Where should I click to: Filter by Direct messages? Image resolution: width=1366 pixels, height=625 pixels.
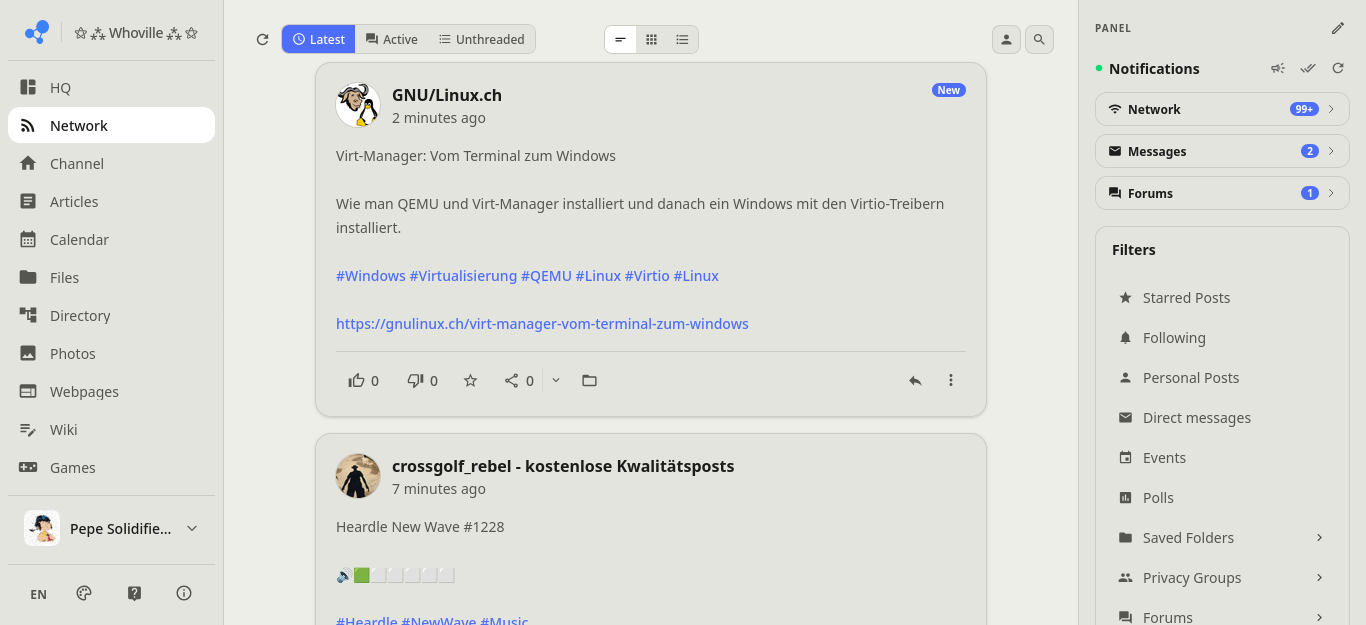click(x=1222, y=418)
